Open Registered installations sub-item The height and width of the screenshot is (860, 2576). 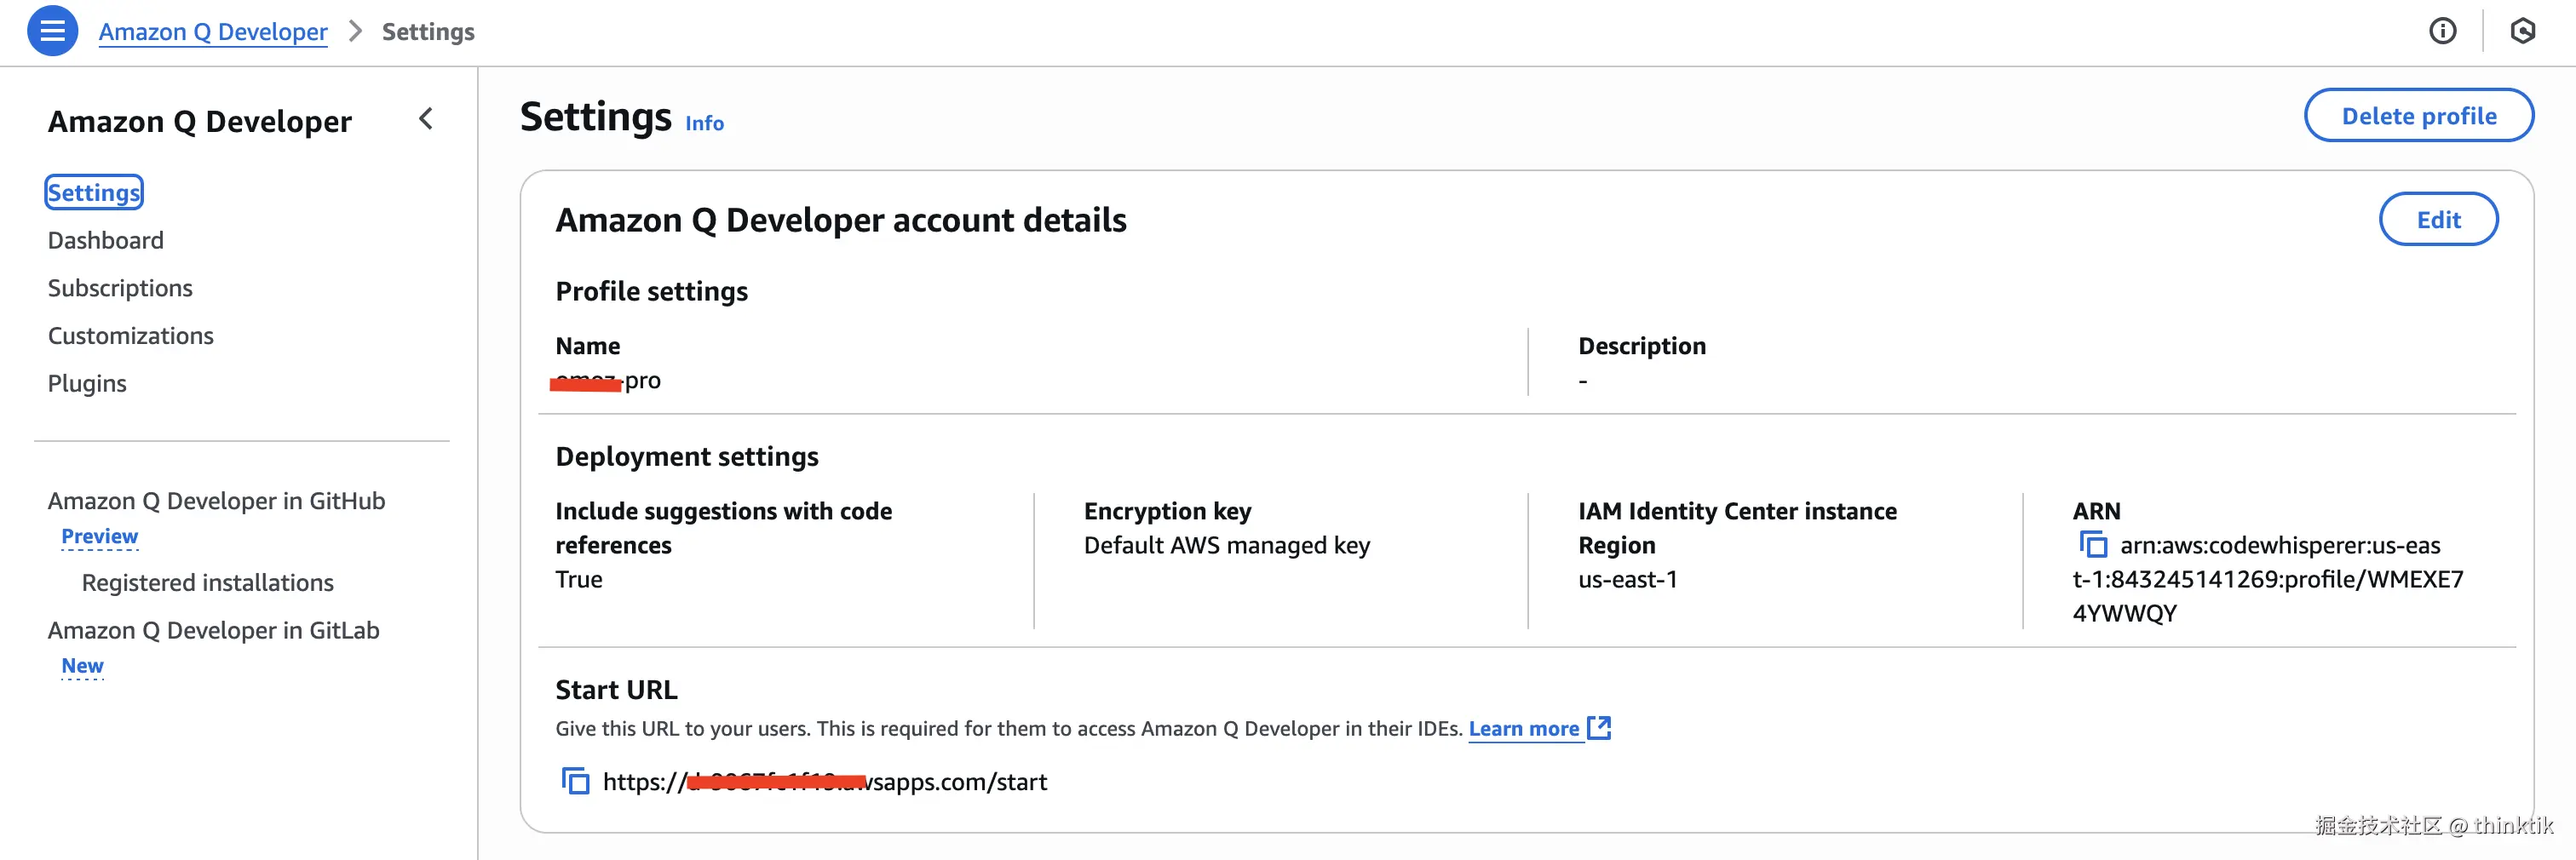tap(207, 583)
